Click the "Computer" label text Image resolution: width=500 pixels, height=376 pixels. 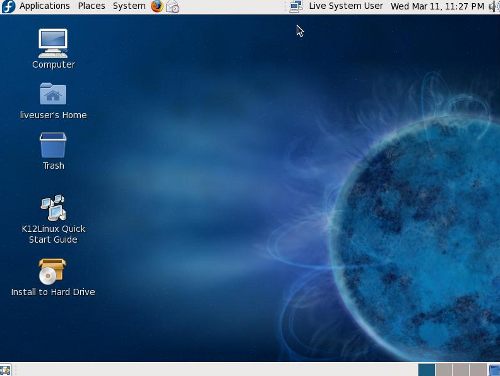[53, 64]
